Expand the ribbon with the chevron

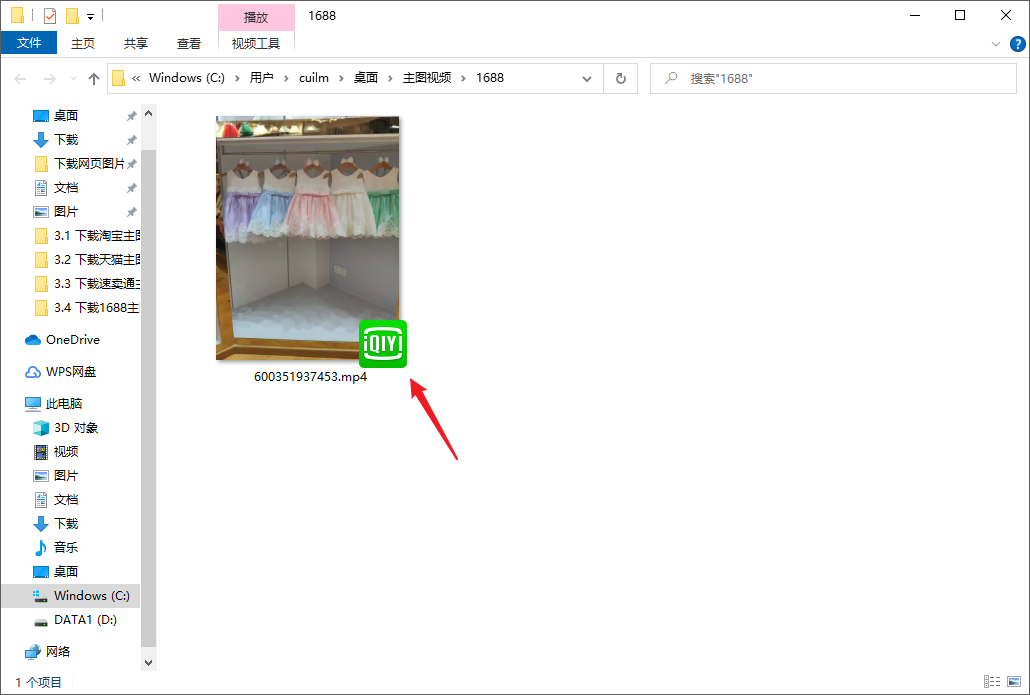[x=996, y=44]
